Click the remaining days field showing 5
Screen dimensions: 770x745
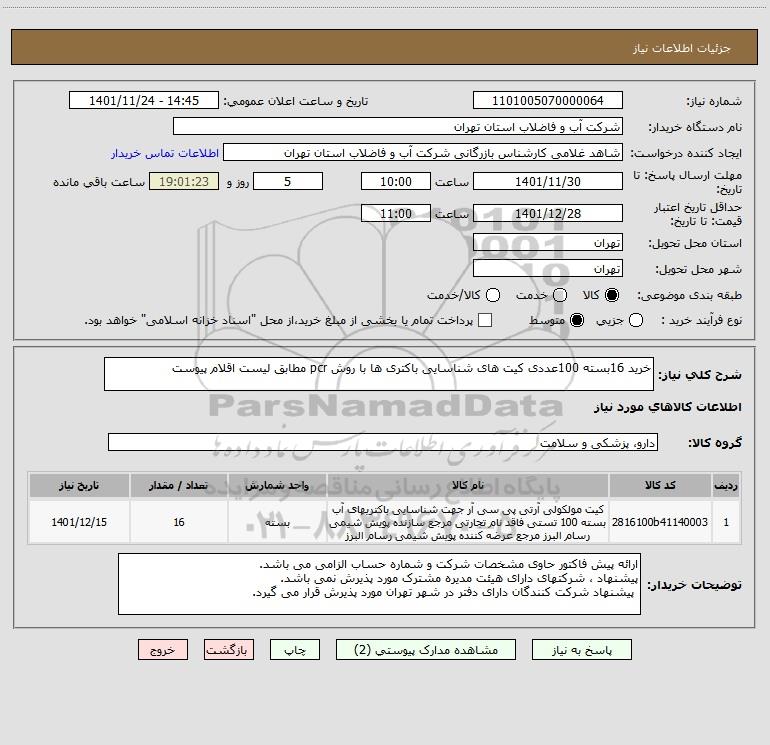(x=288, y=181)
